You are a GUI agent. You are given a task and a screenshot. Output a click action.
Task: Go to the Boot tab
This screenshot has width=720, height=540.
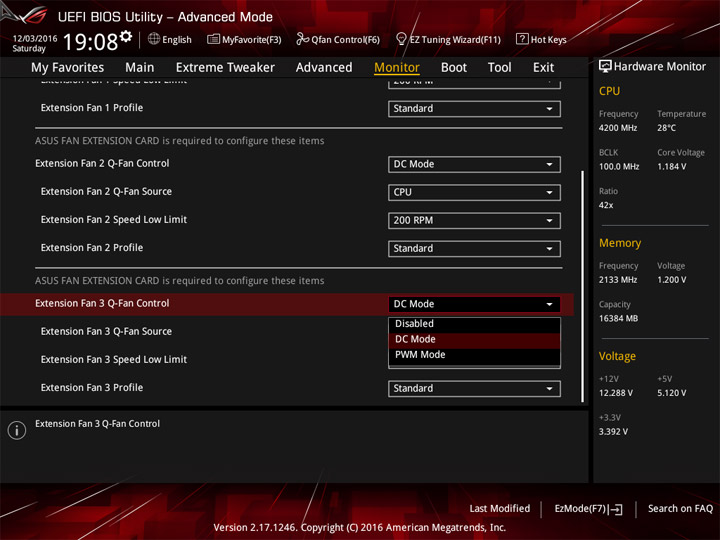coord(454,68)
